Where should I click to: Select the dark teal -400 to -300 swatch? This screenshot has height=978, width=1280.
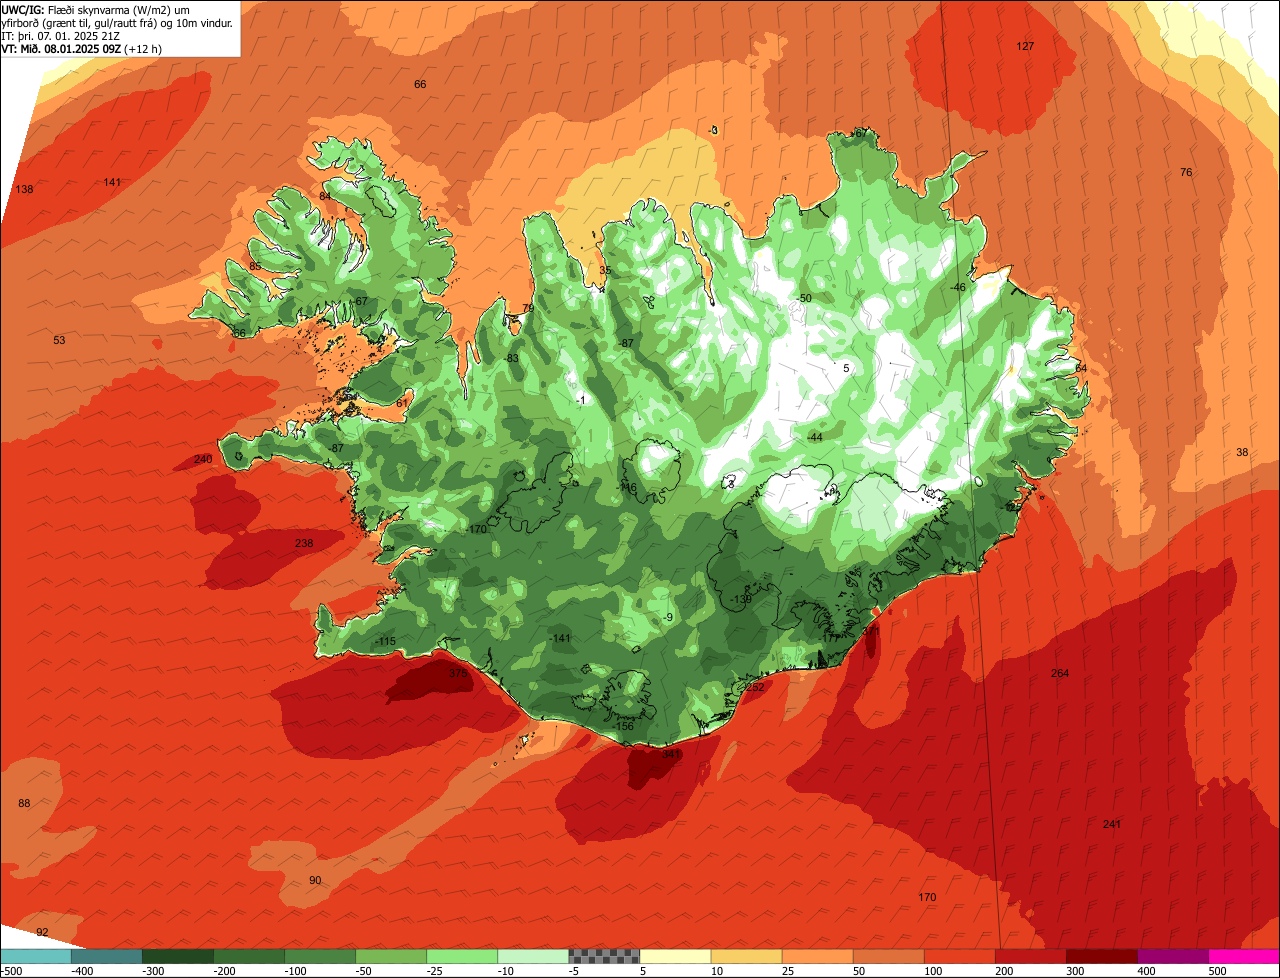tap(106, 956)
